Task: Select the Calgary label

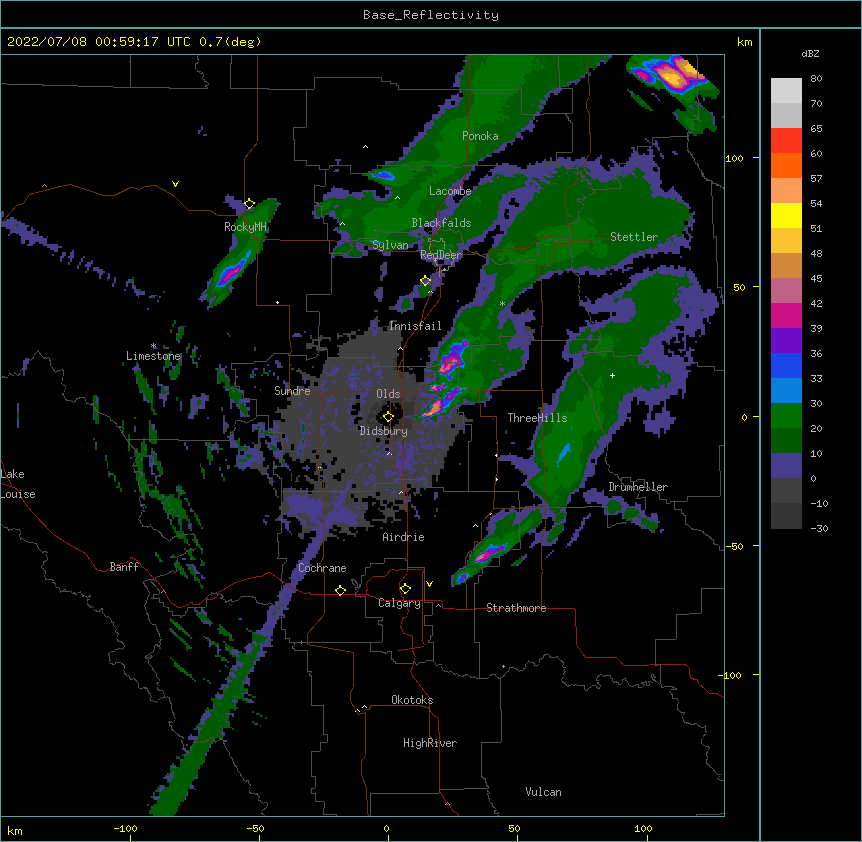Action: [x=399, y=603]
